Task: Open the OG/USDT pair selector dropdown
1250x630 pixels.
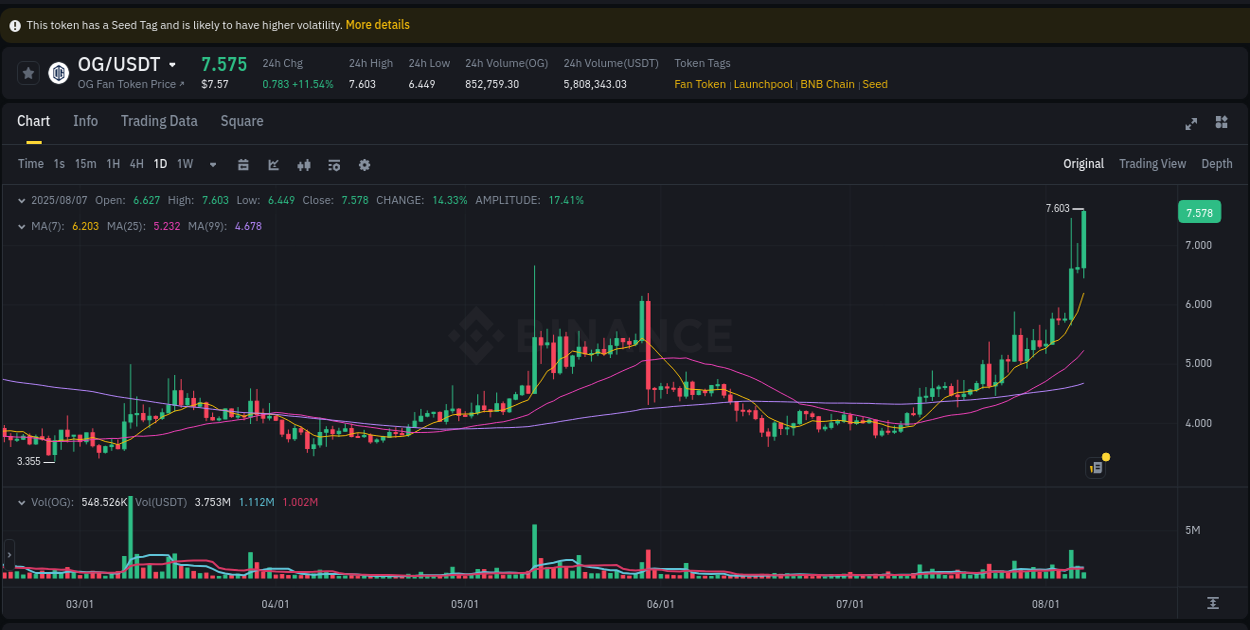Action: tap(170, 63)
